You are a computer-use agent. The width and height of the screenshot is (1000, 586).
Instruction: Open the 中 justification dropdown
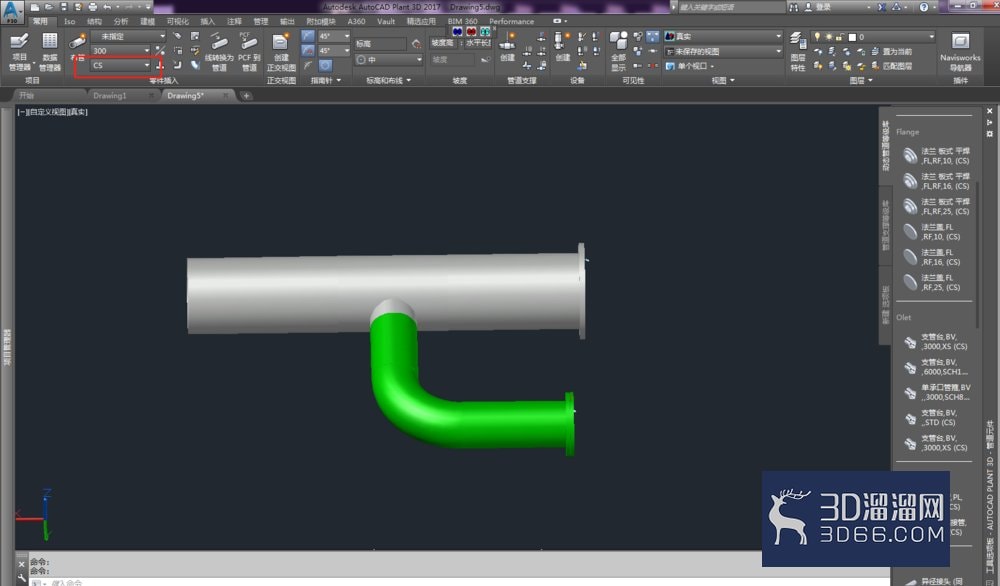[388, 59]
